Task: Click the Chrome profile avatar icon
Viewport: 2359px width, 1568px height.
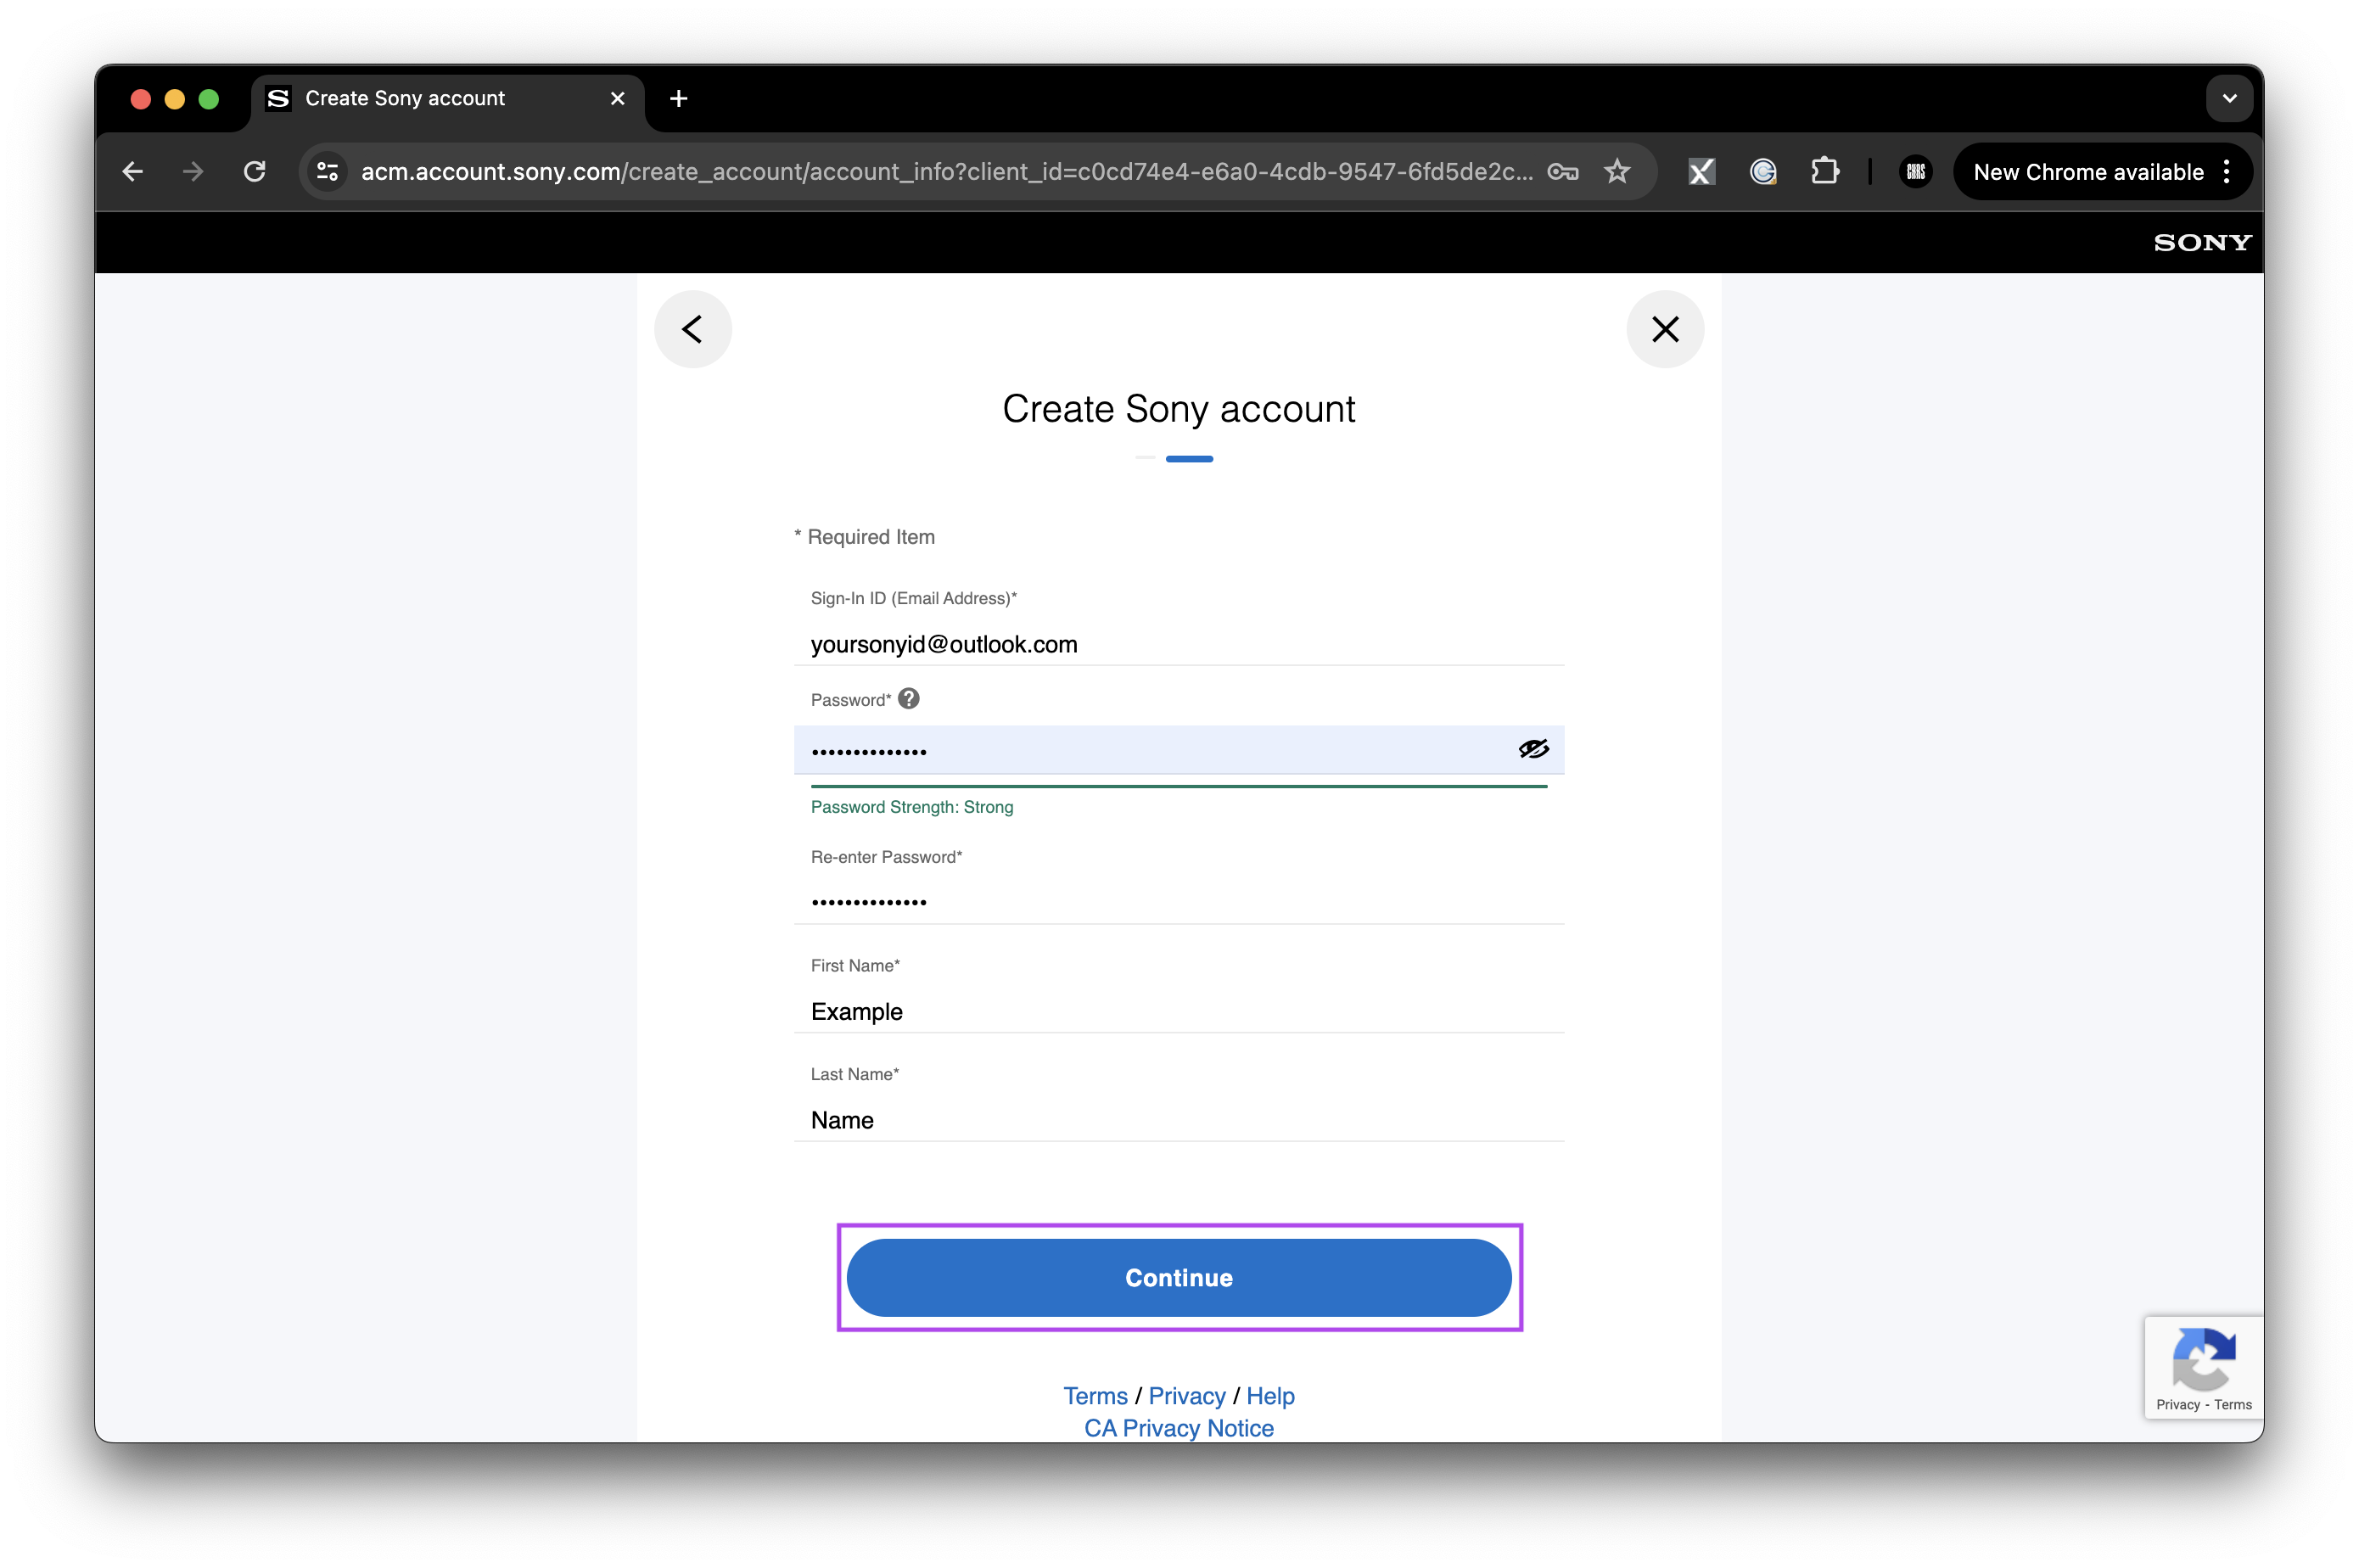Action: (1915, 171)
